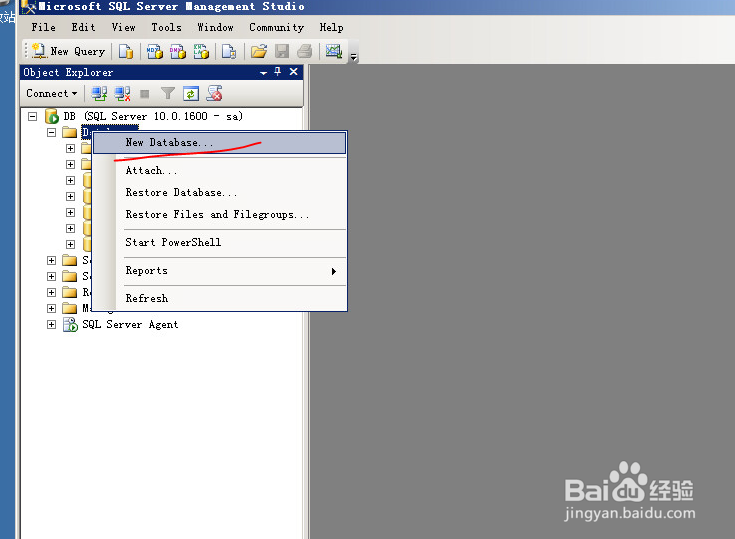Click Connect Object Explorer icon

[99, 94]
